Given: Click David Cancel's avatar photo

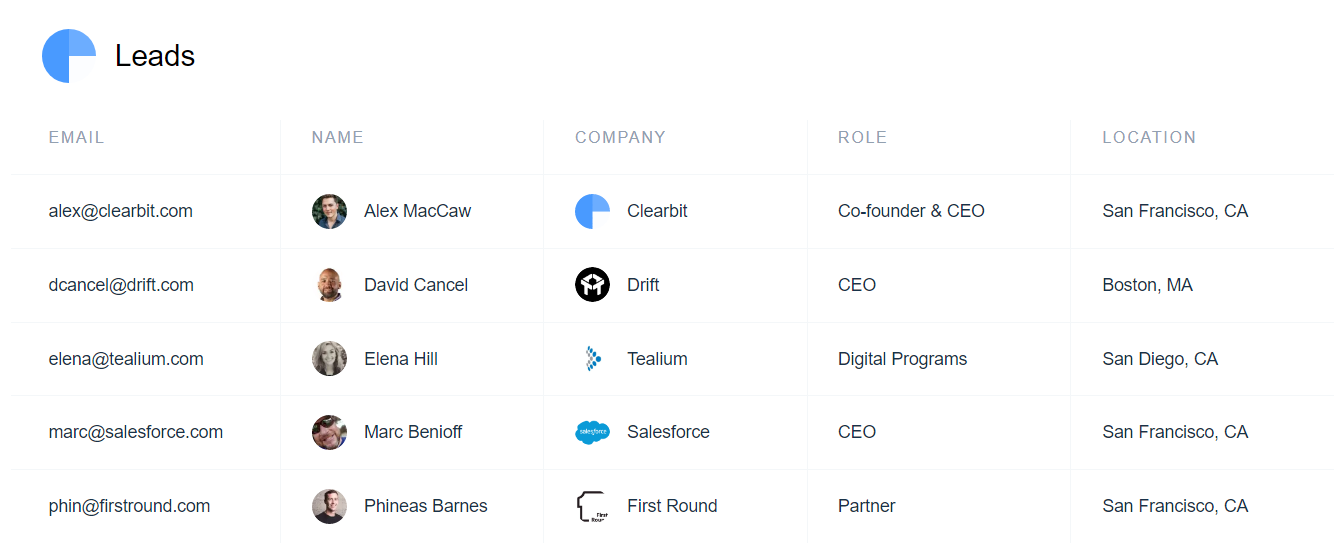Looking at the screenshot, I should pos(329,285).
